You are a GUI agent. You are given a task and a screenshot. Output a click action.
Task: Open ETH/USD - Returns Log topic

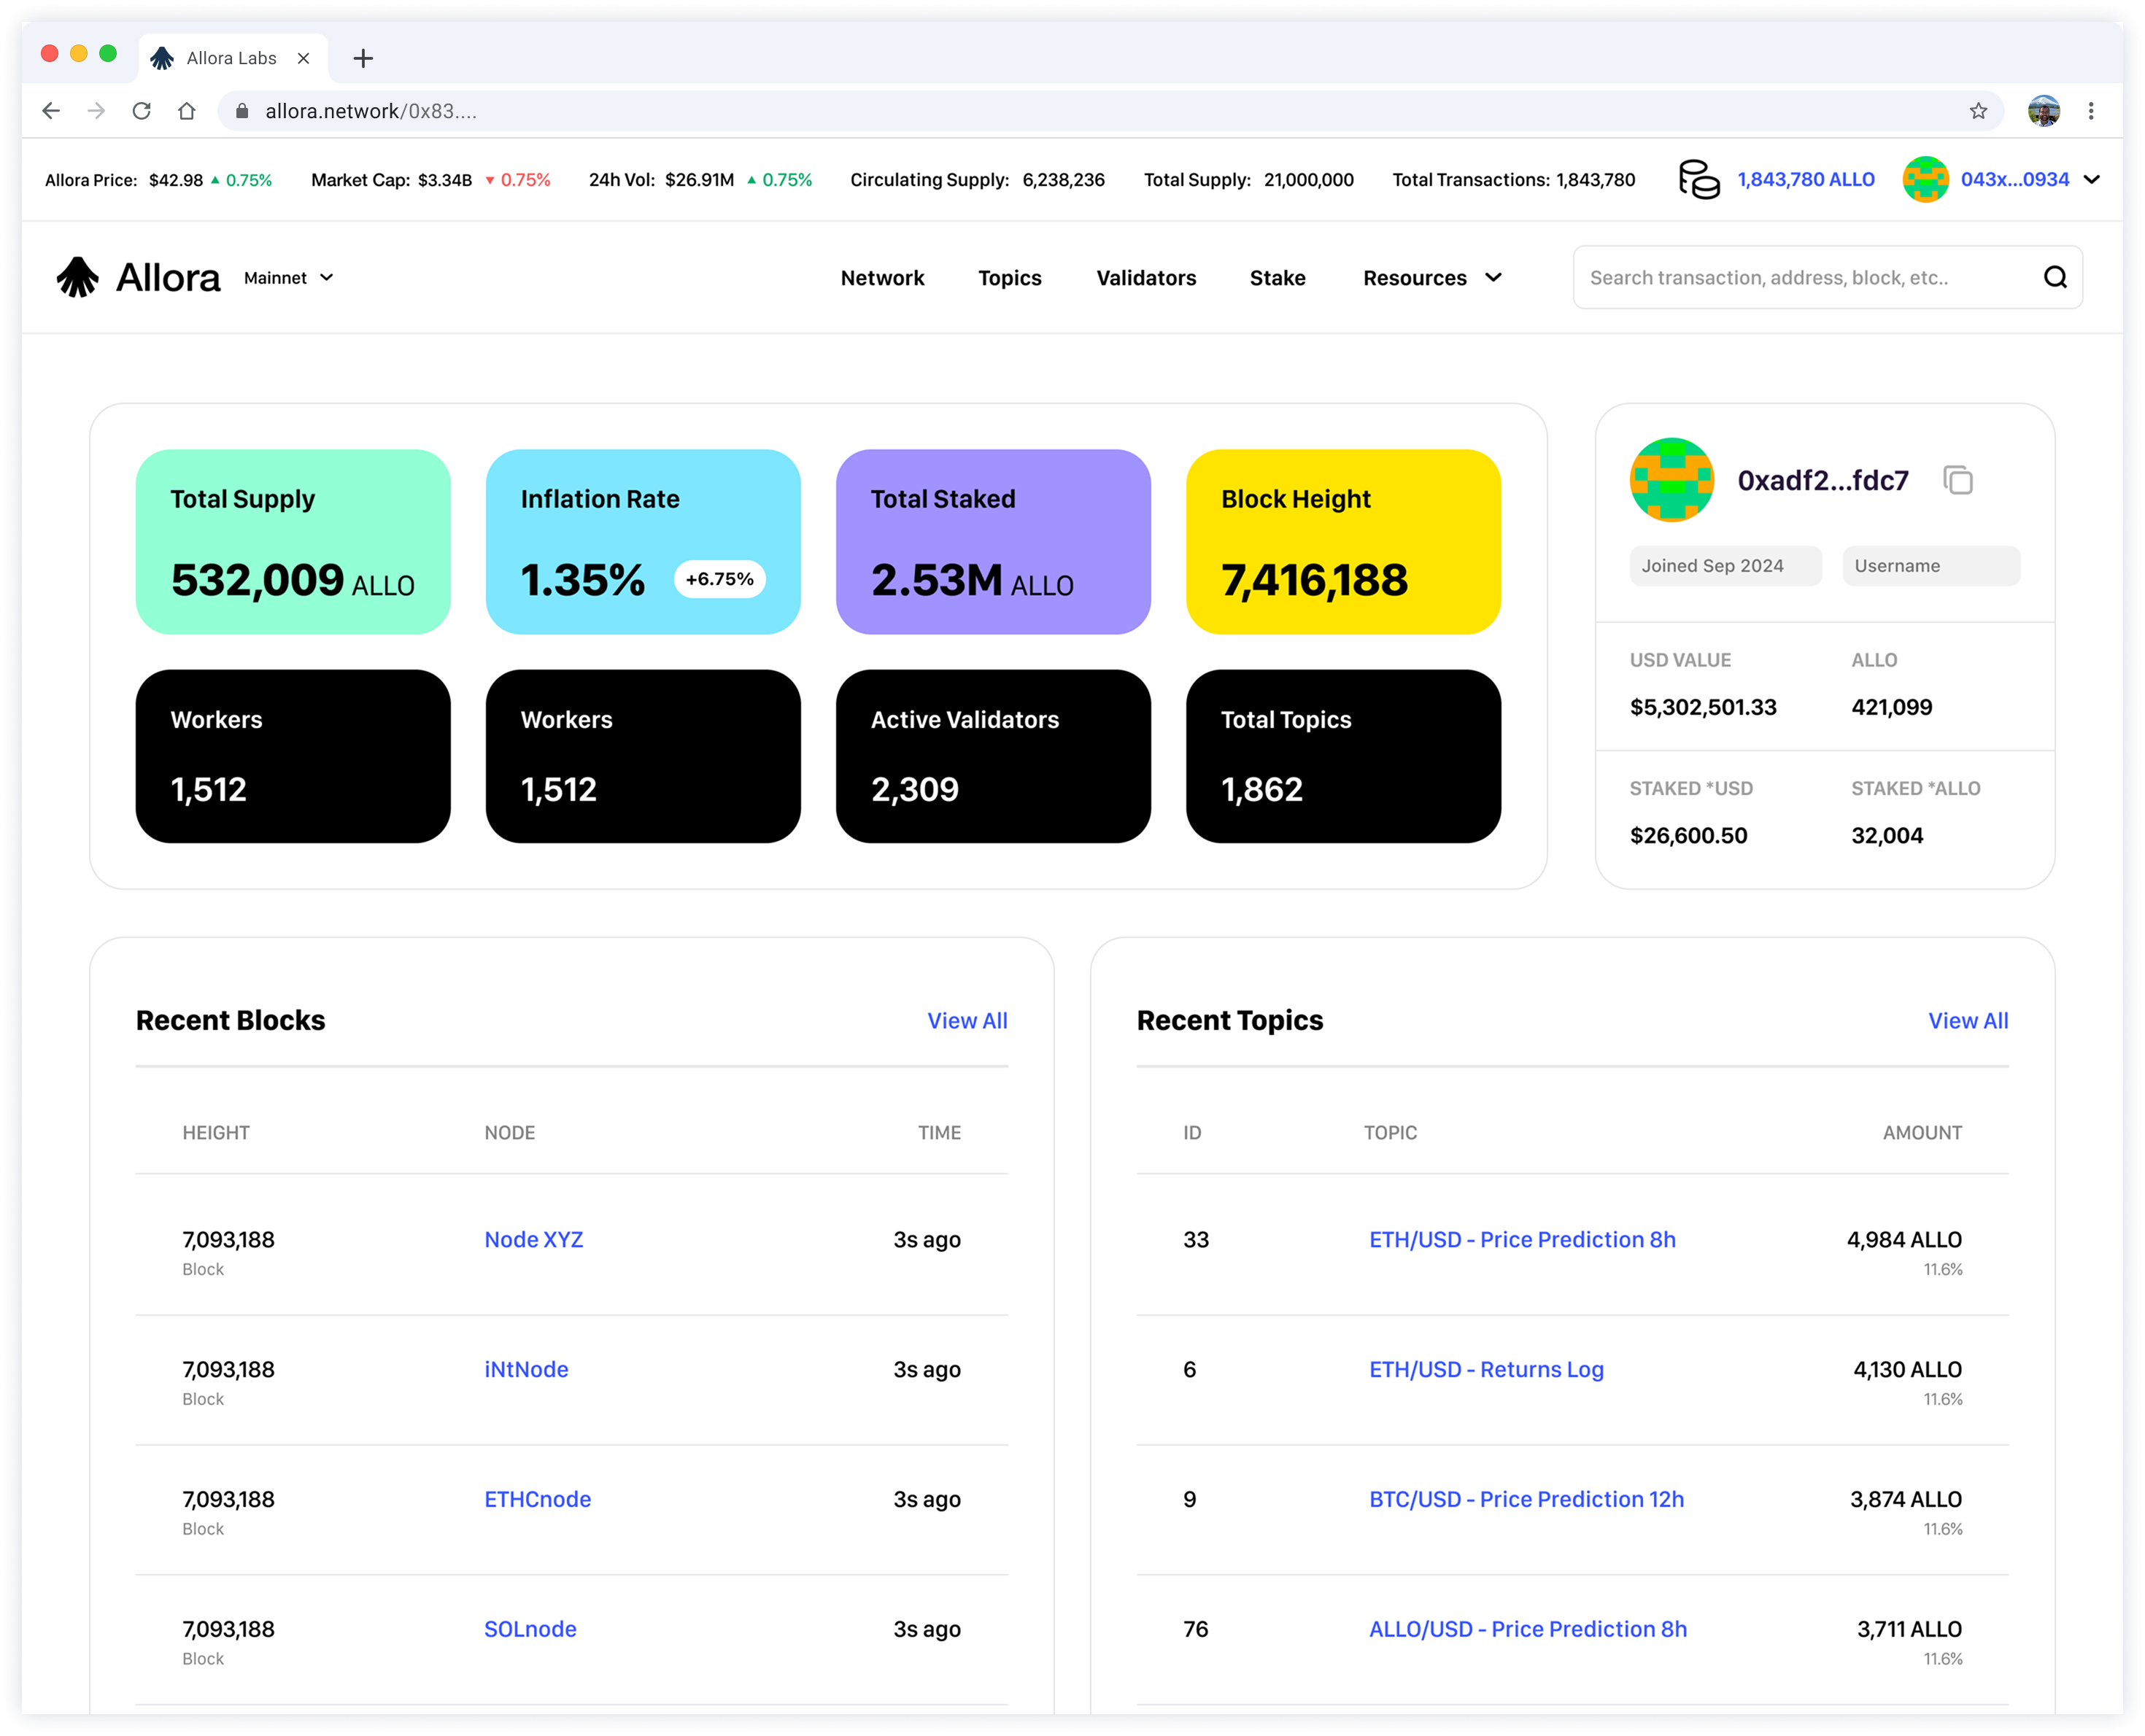tap(1486, 1370)
